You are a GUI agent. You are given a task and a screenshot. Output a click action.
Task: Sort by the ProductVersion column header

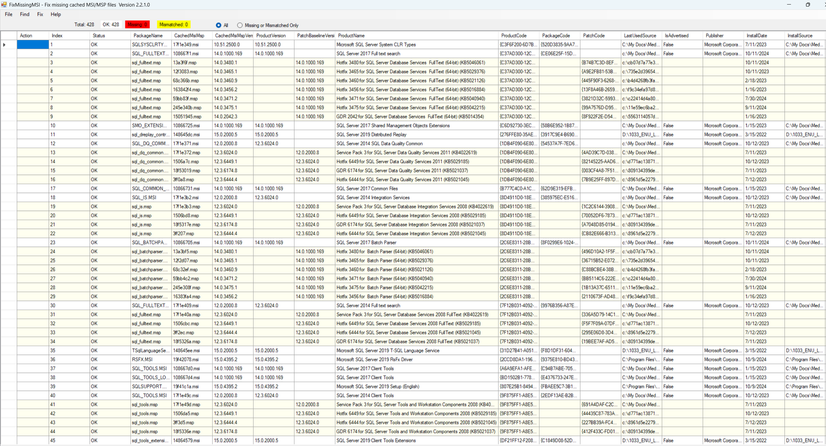click(274, 35)
